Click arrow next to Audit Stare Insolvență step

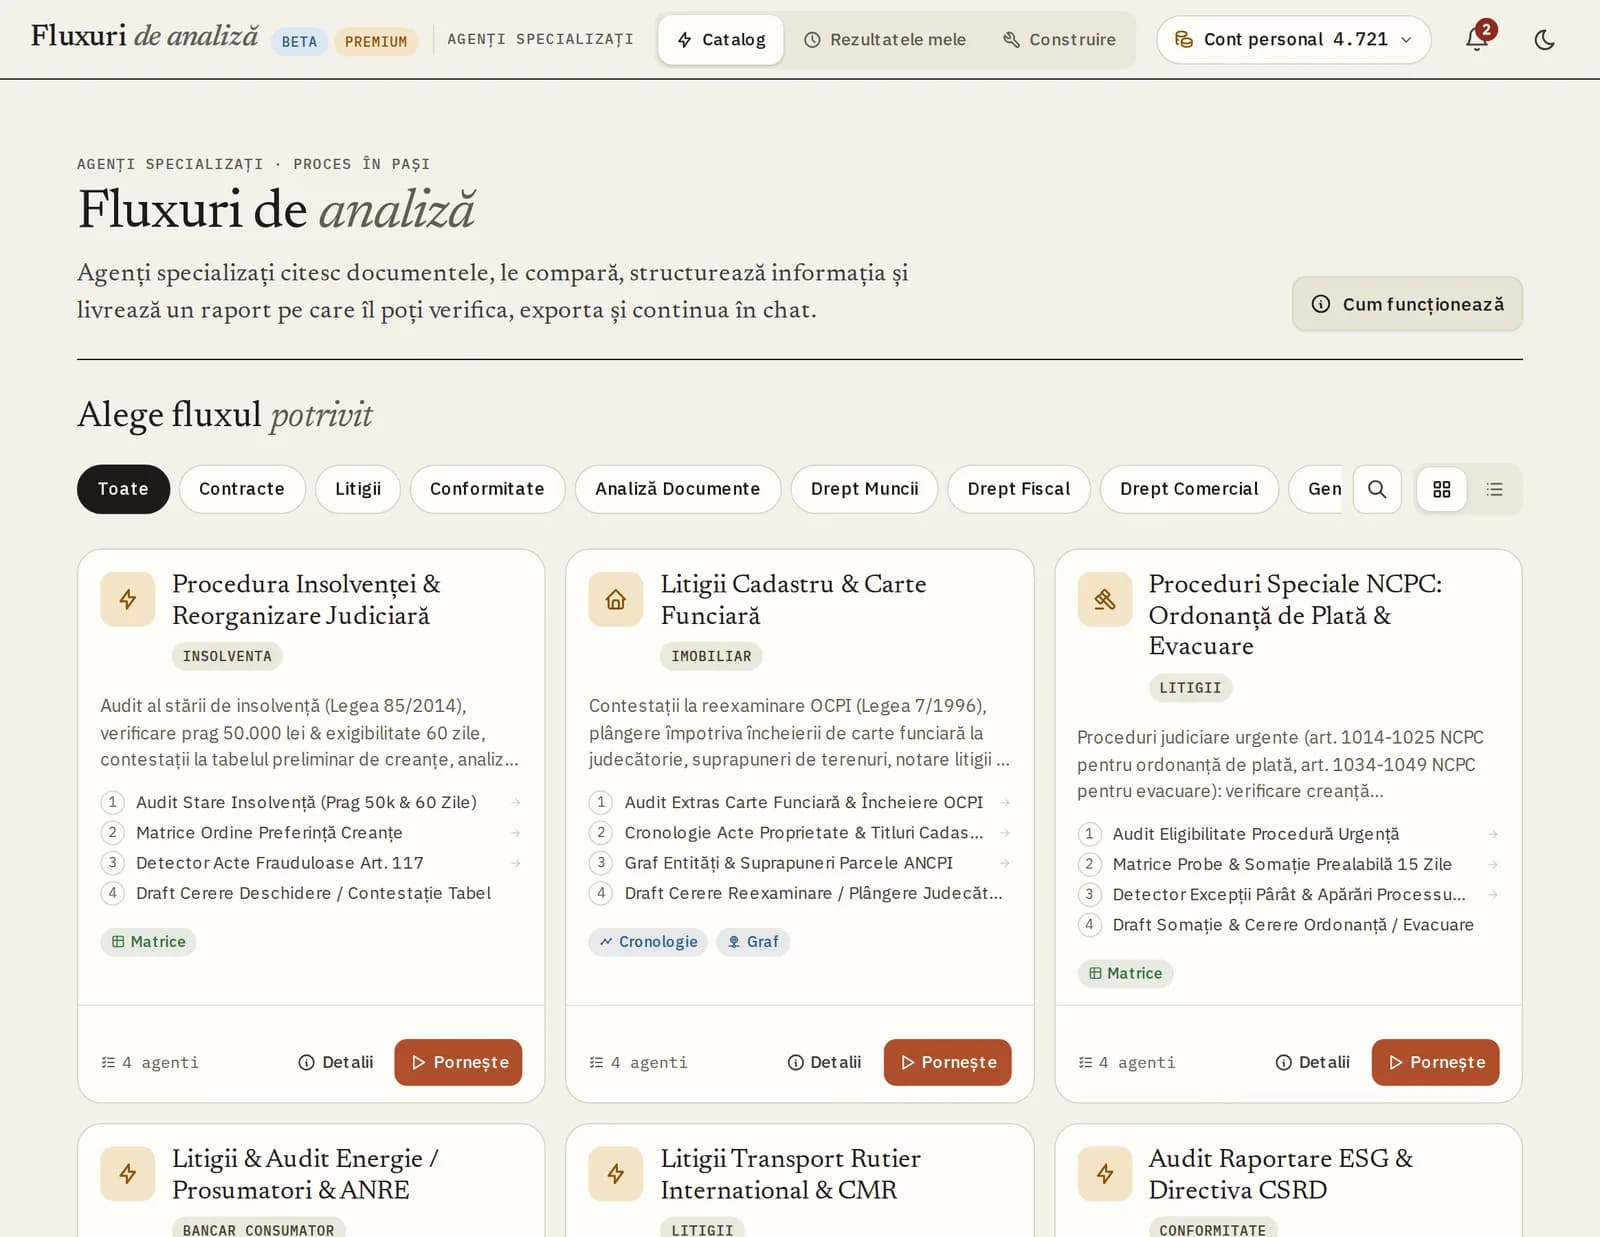[516, 802]
